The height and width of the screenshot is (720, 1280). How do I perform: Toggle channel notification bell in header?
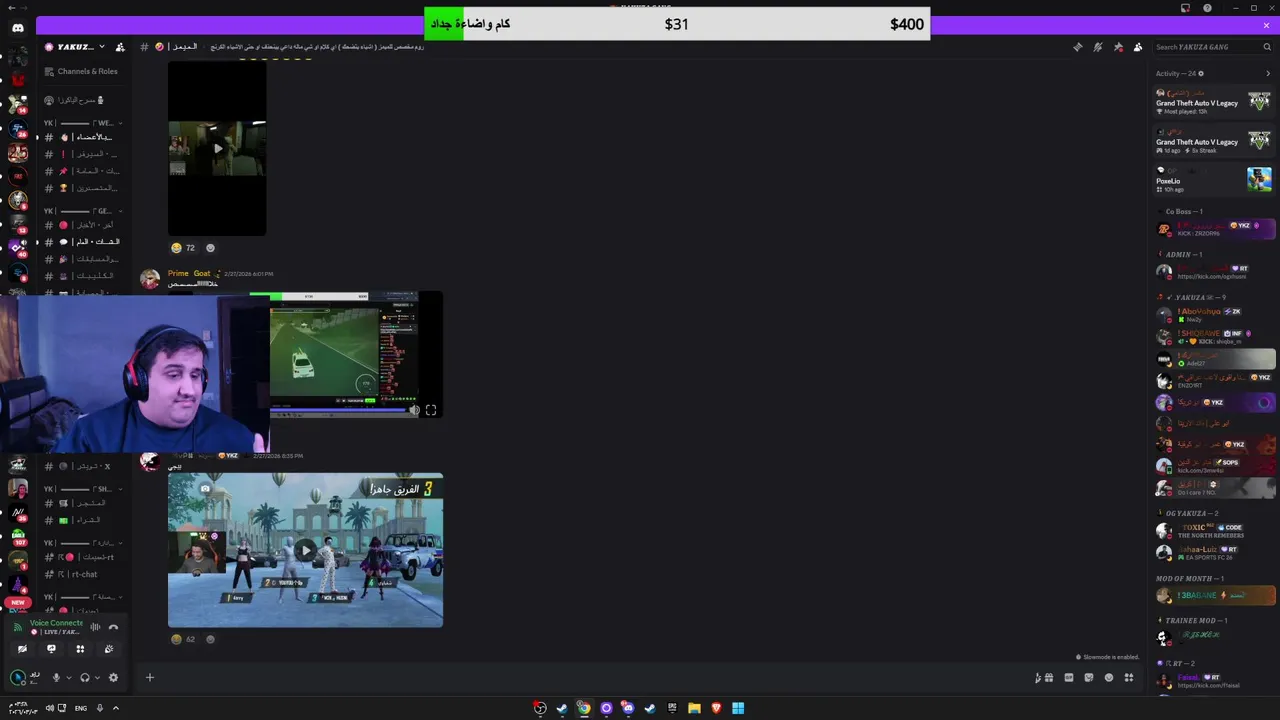(x=1098, y=47)
